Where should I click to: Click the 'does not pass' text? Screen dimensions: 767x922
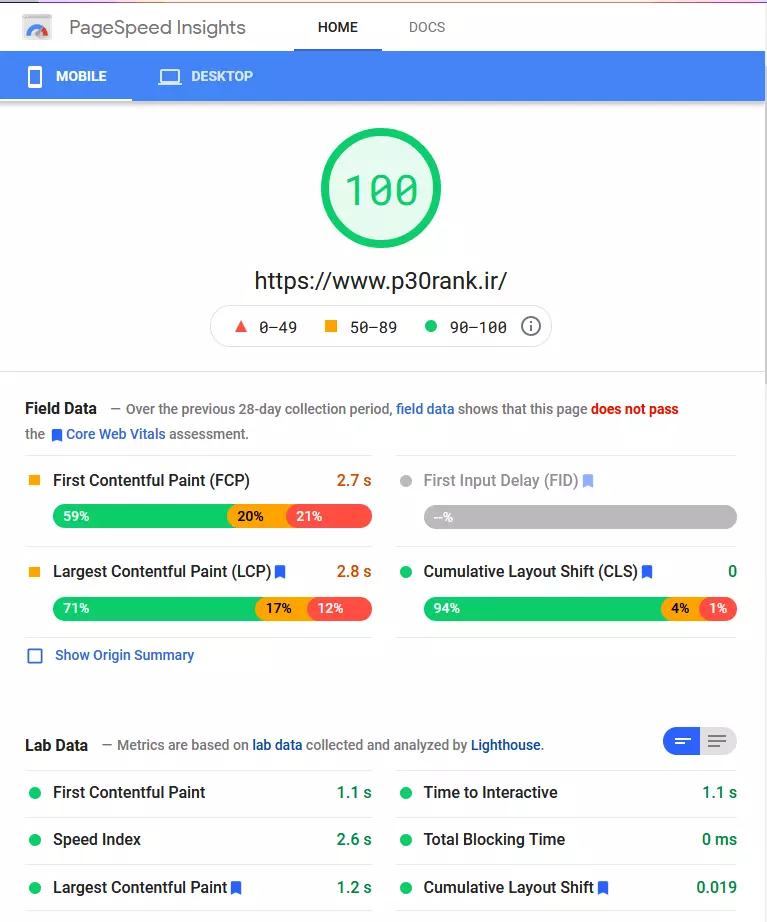[635, 409]
